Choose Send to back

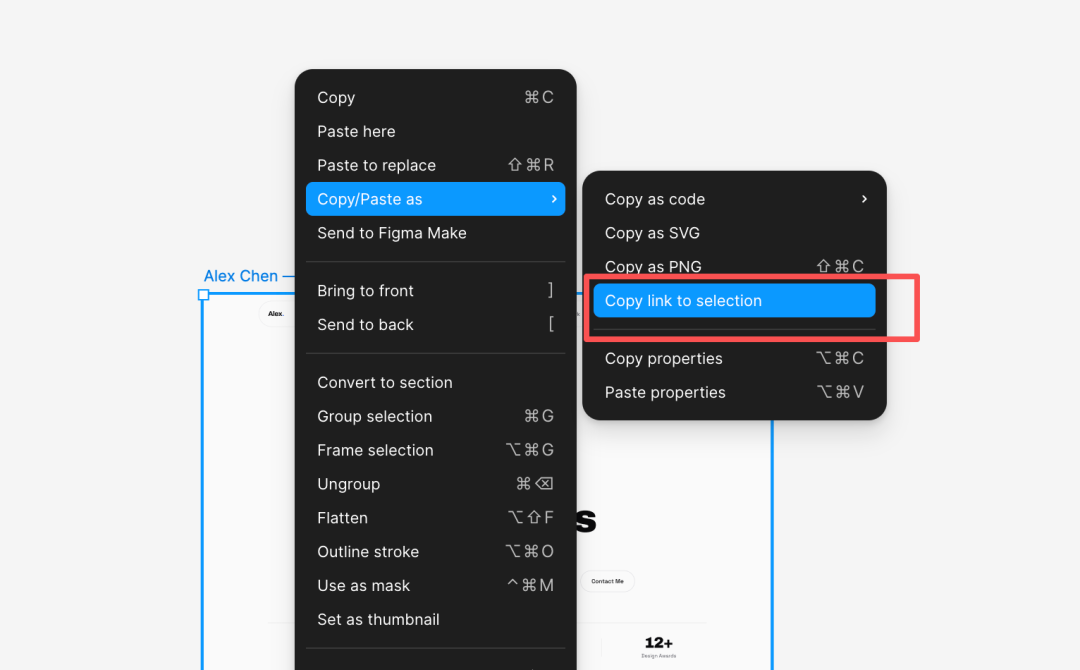[x=435, y=324]
